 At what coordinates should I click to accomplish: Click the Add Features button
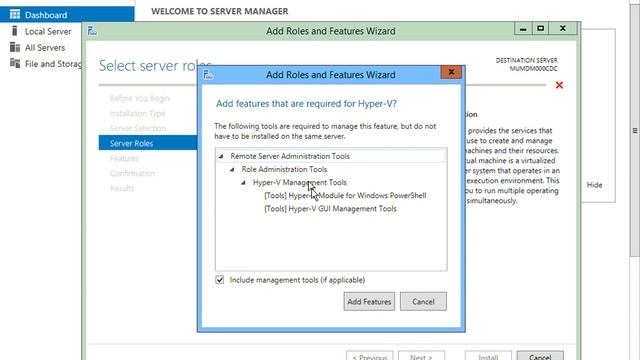pos(369,302)
